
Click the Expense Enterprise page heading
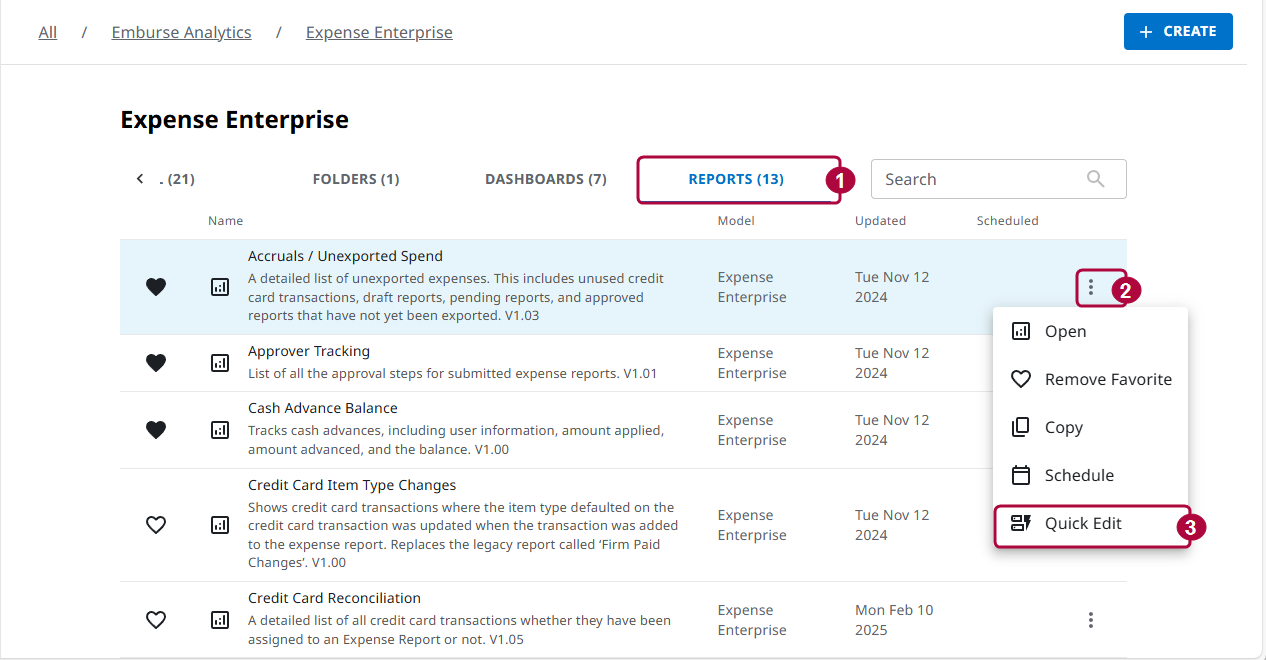pyautogui.click(x=235, y=120)
